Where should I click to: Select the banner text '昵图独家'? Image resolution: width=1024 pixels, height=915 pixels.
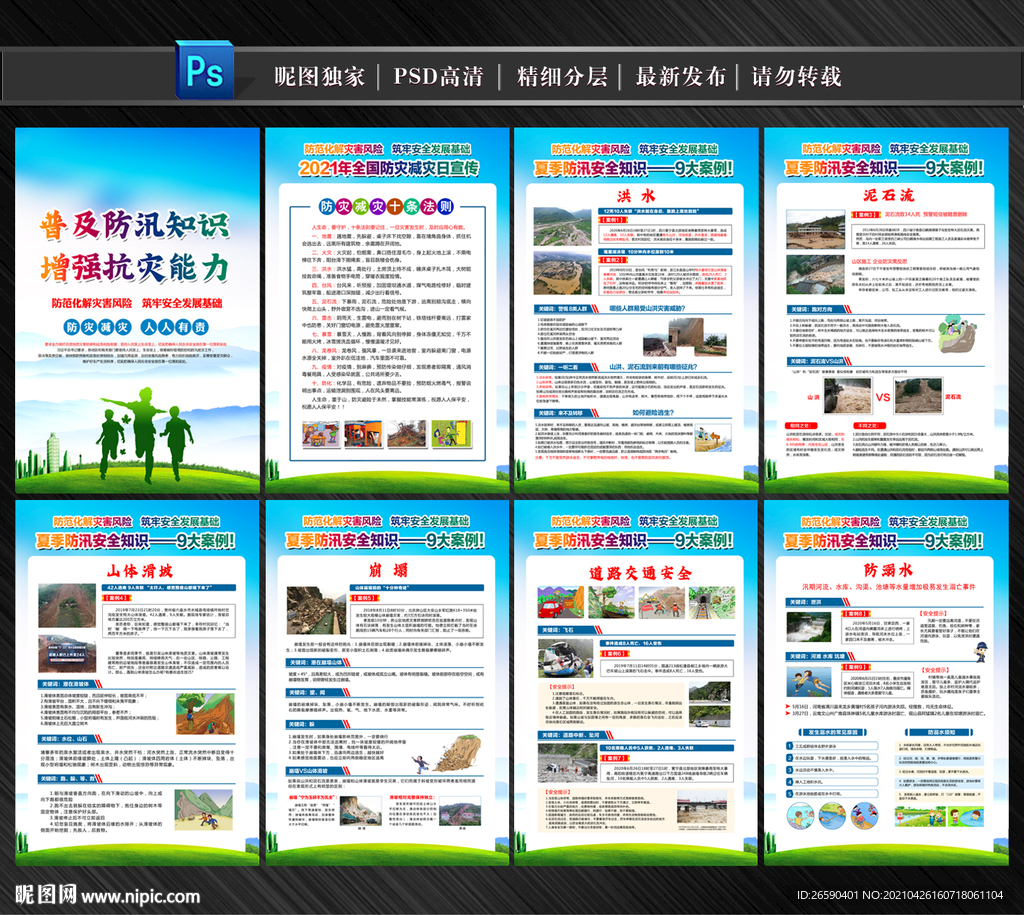(x=319, y=77)
